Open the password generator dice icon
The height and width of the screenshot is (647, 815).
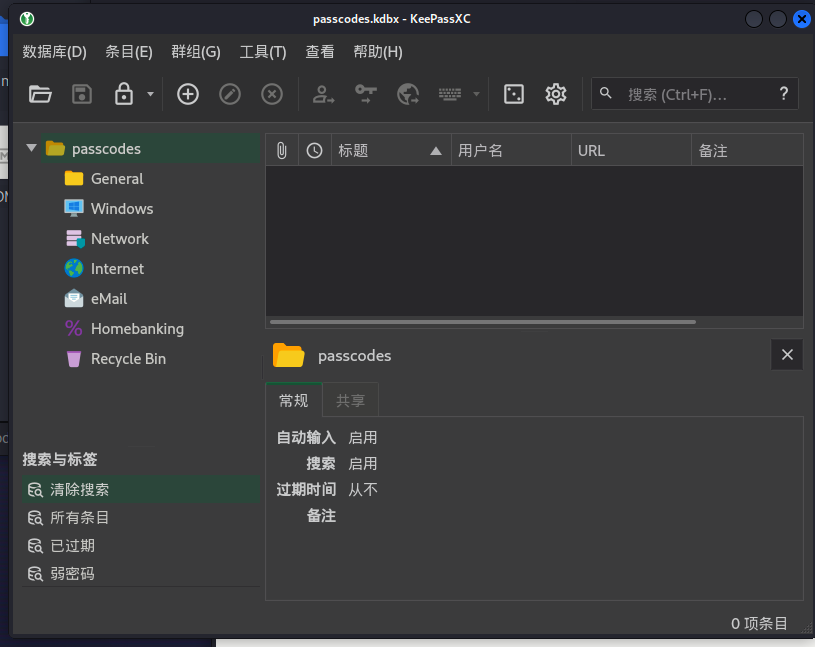(514, 95)
